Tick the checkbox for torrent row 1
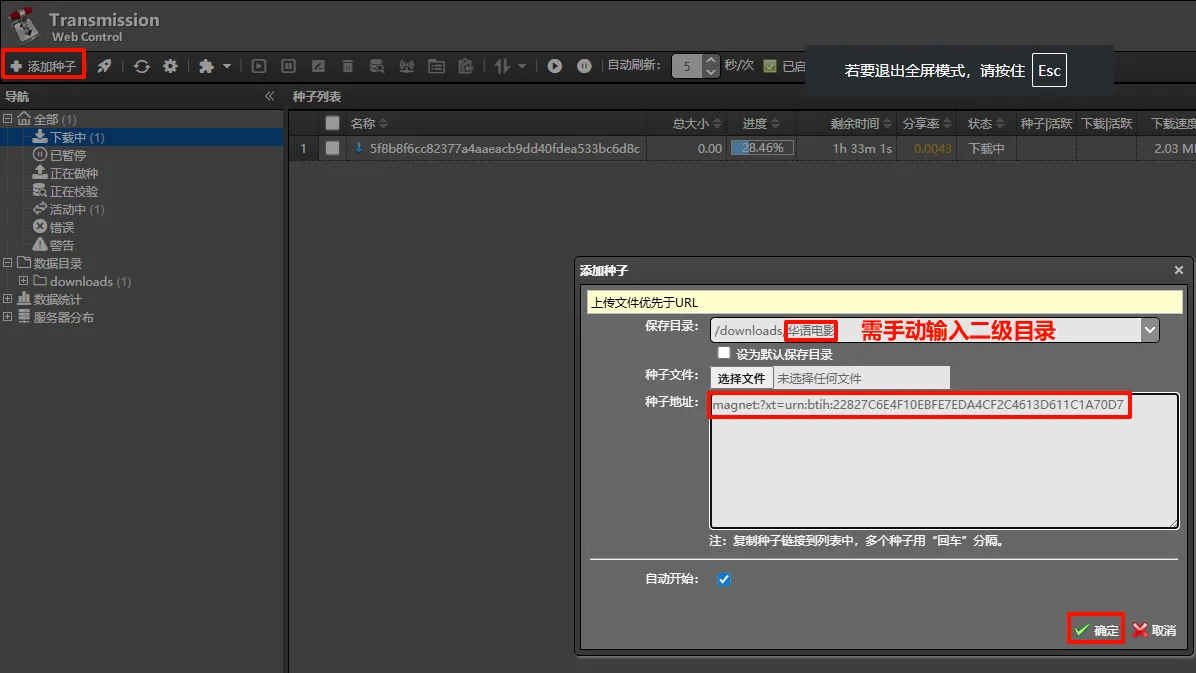 333,148
